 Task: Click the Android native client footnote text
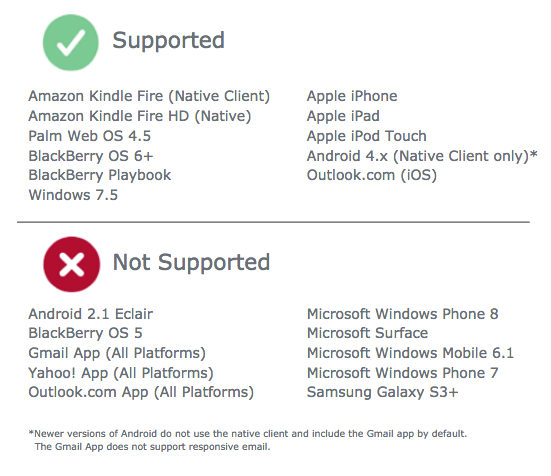click(x=248, y=440)
